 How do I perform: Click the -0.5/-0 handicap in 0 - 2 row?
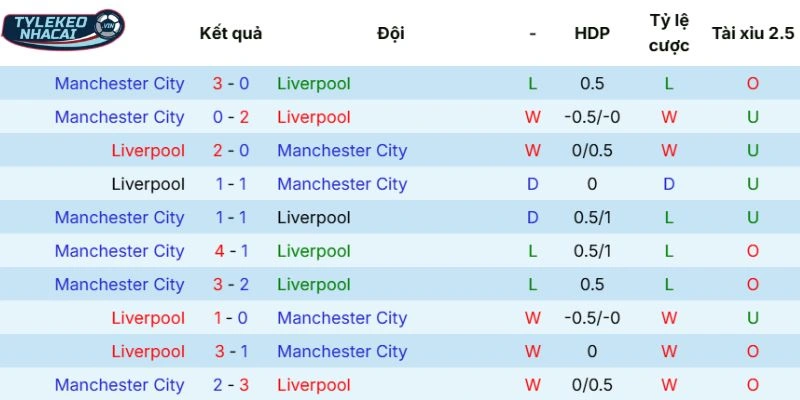click(x=591, y=117)
